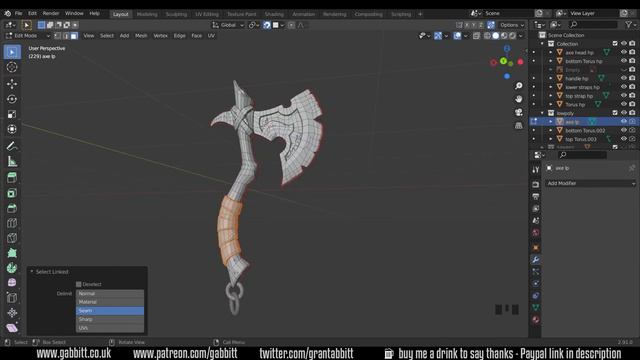Image resolution: width=640 pixels, height=360 pixels.
Task: Activate the Select Box tool
Action: click(12, 52)
